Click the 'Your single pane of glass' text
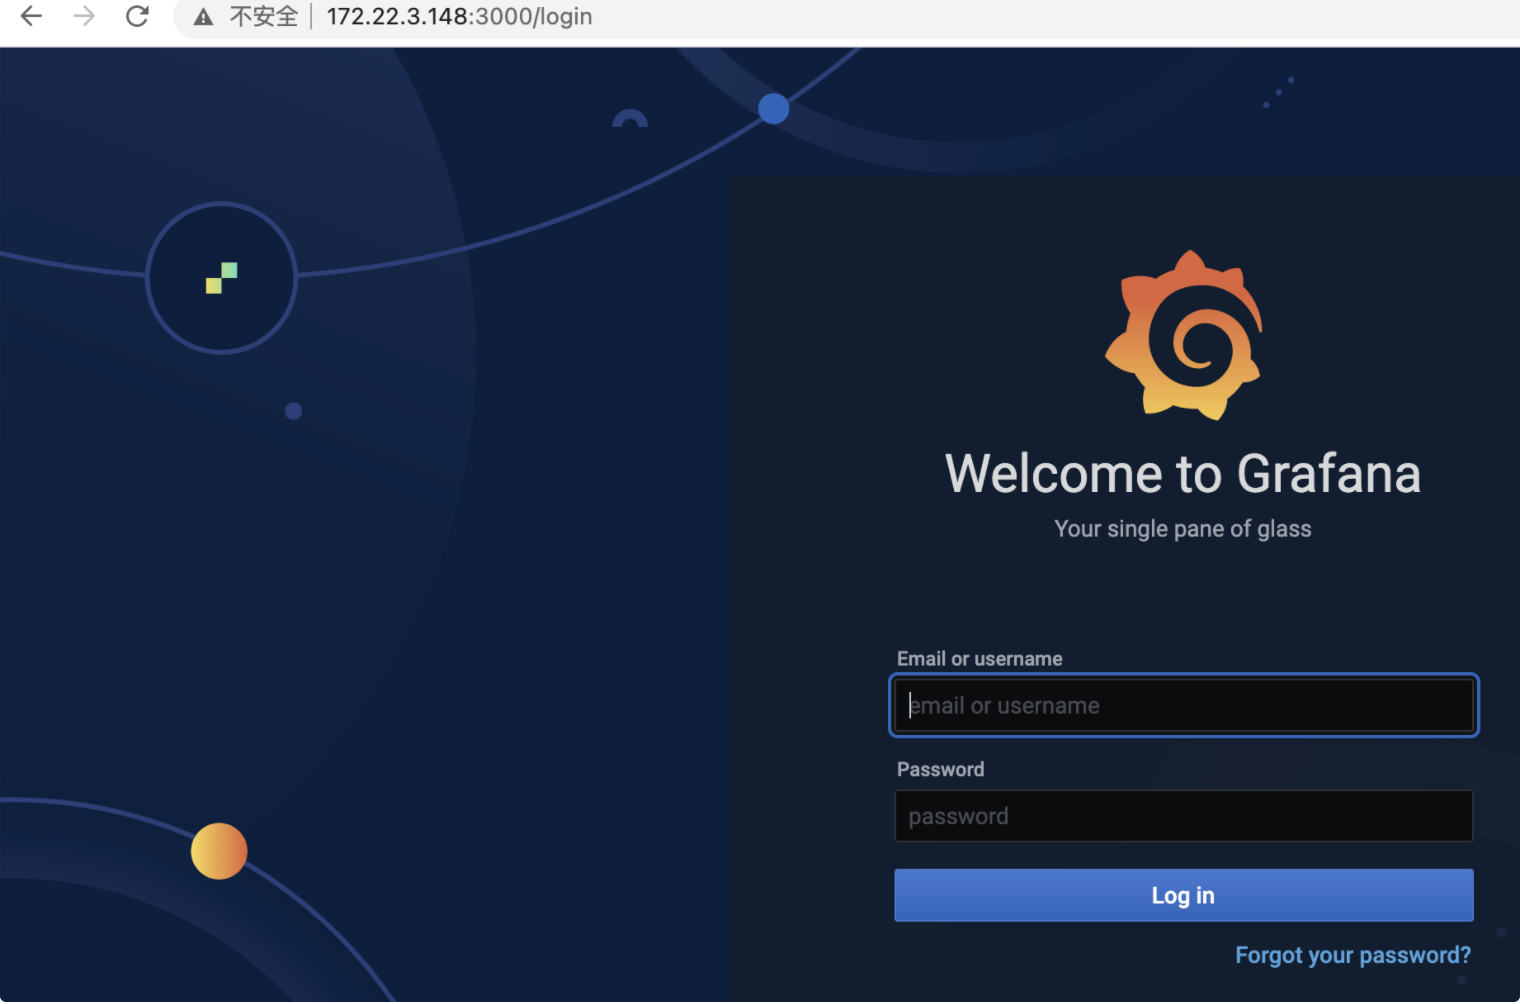Viewport: 1520px width, 1004px height. pos(1183,529)
